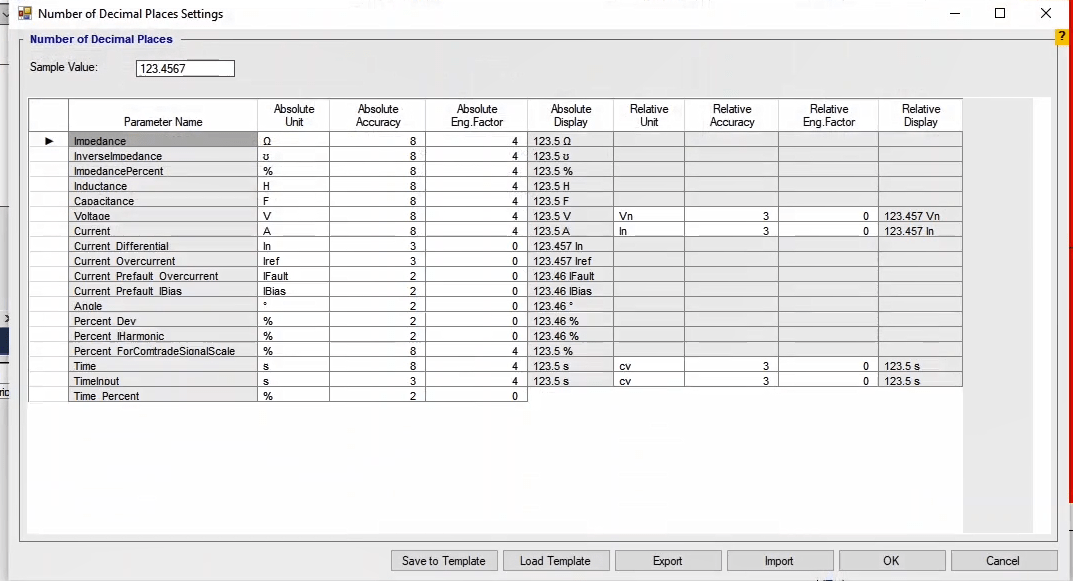Click the Save to Template button
This screenshot has height=581, width=1073.
[444, 561]
